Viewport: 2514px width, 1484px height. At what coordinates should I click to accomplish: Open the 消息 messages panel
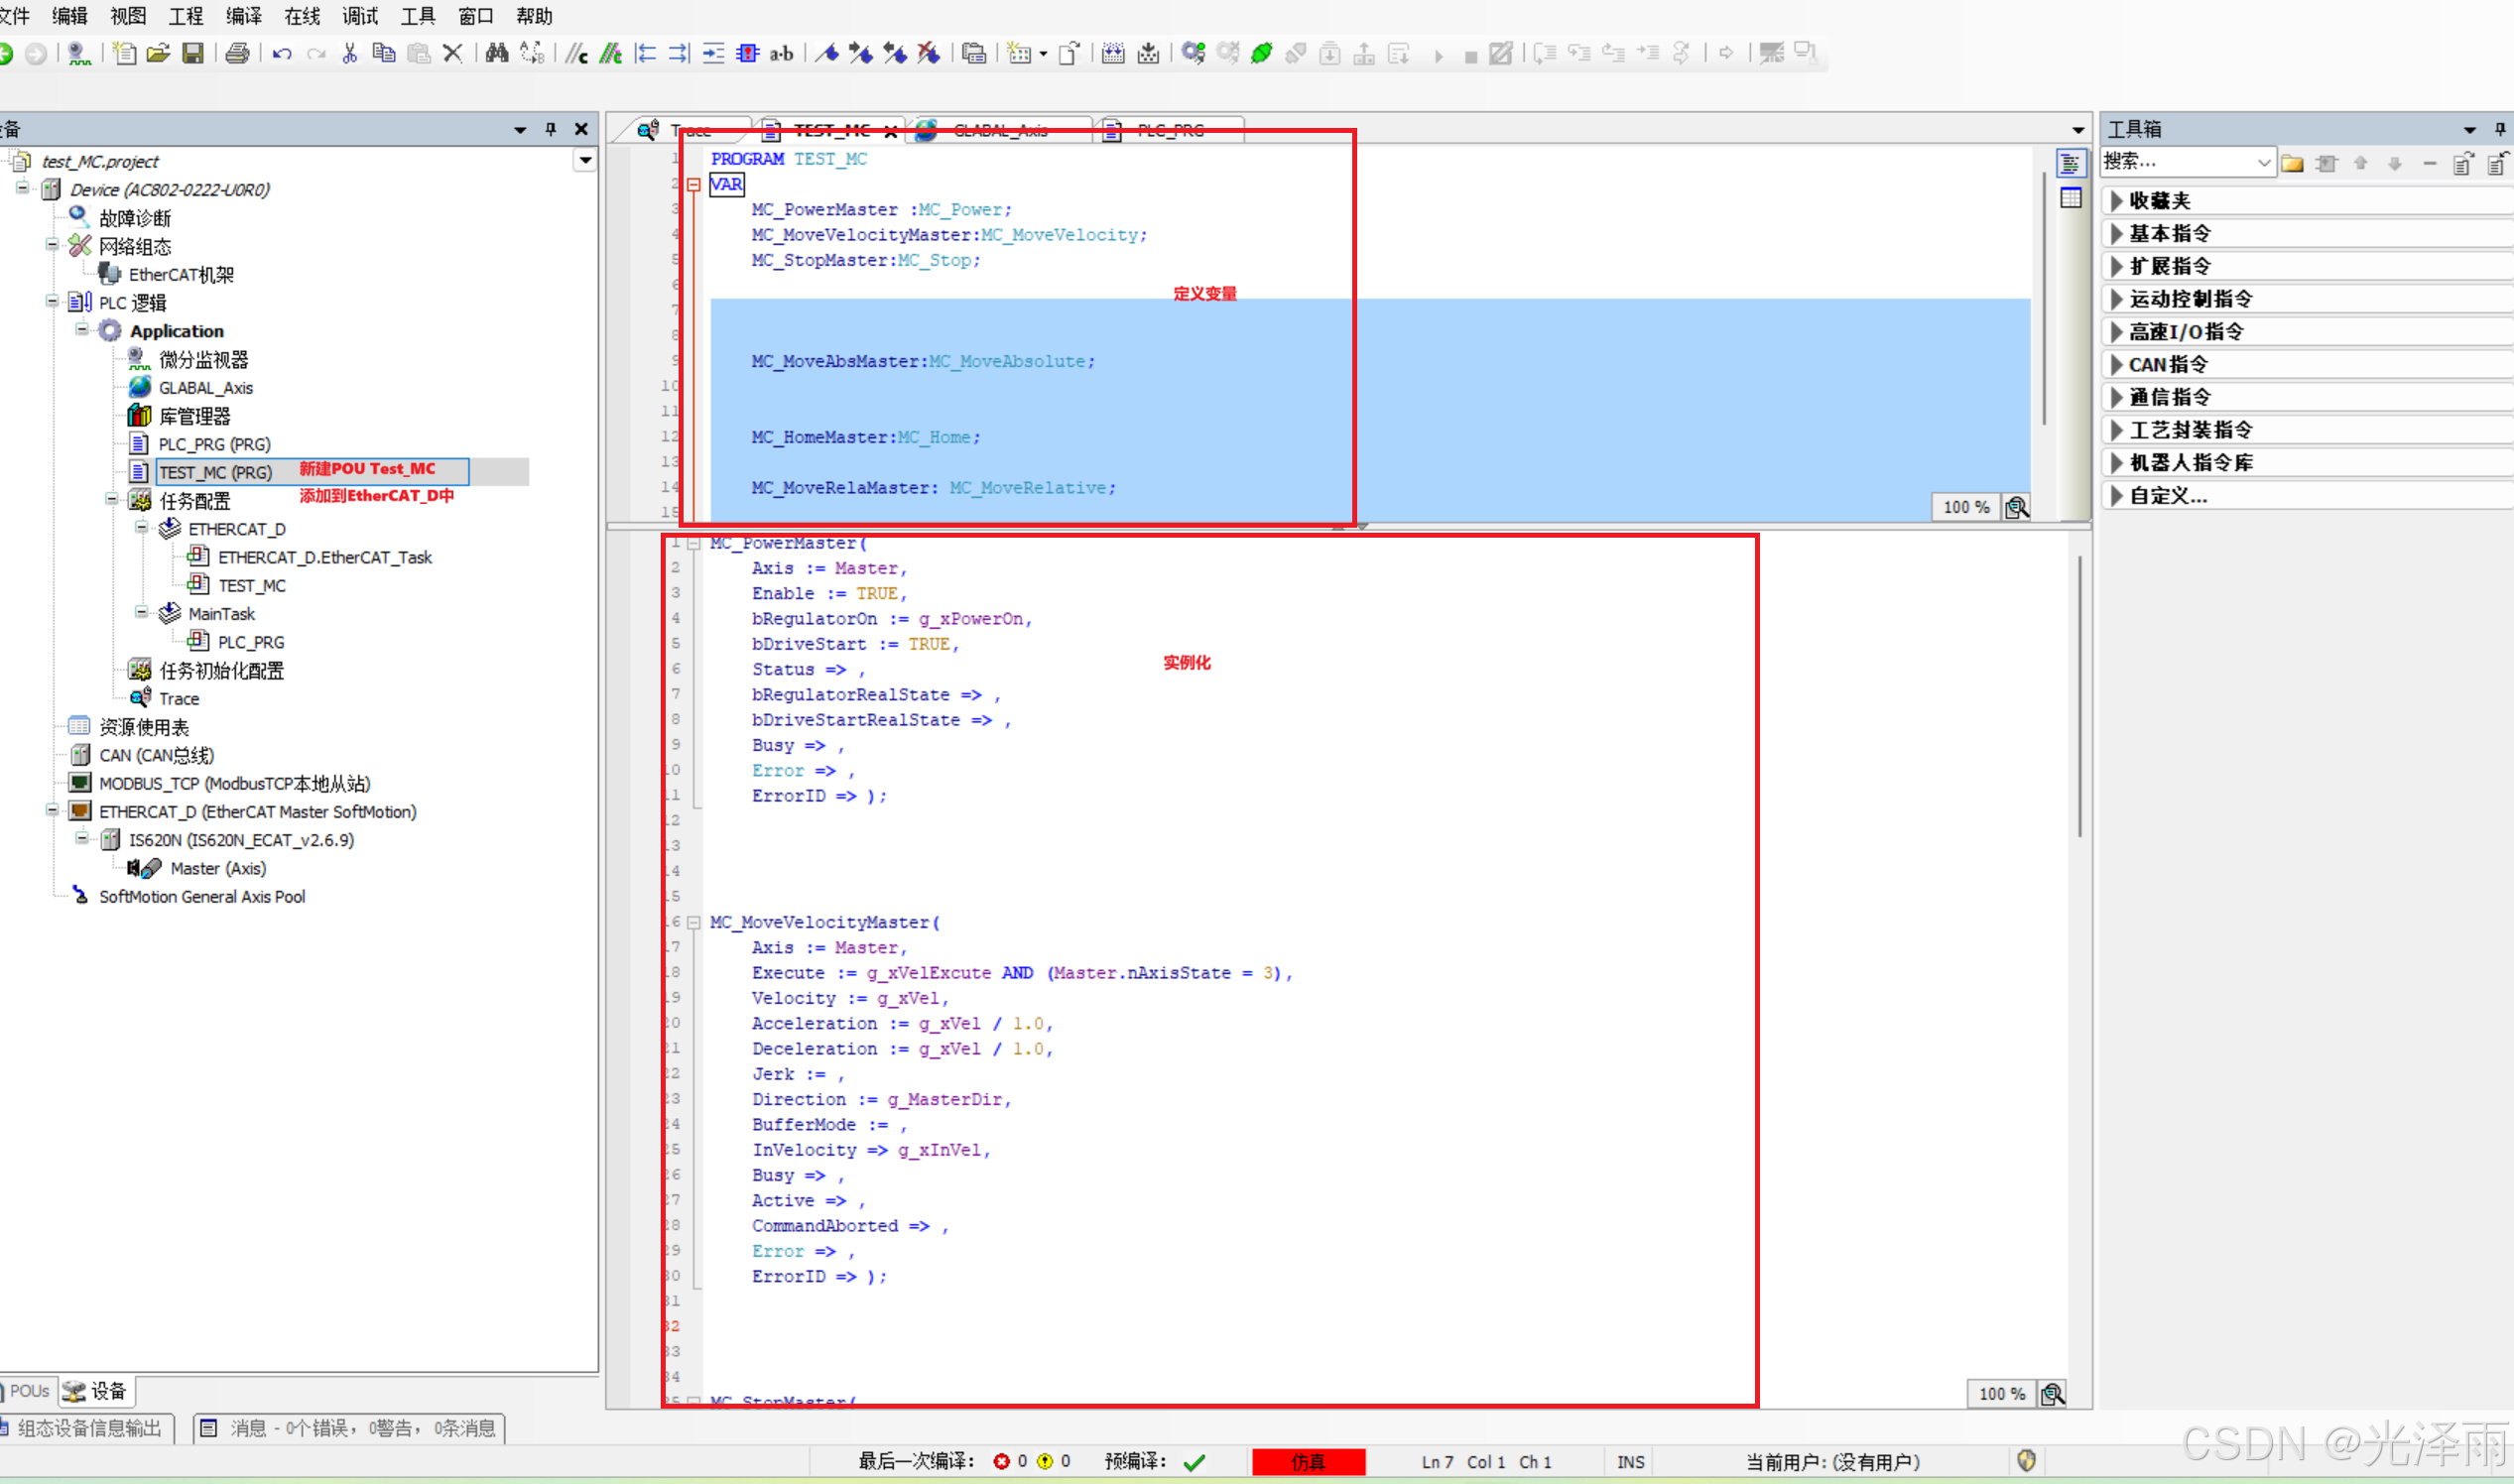pos(350,1428)
